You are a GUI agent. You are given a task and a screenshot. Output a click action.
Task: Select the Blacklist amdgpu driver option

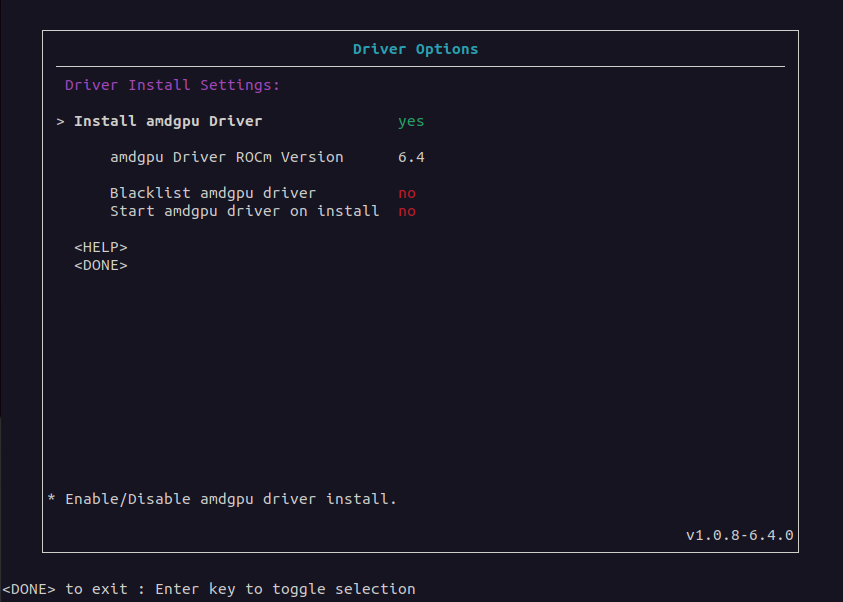point(212,193)
